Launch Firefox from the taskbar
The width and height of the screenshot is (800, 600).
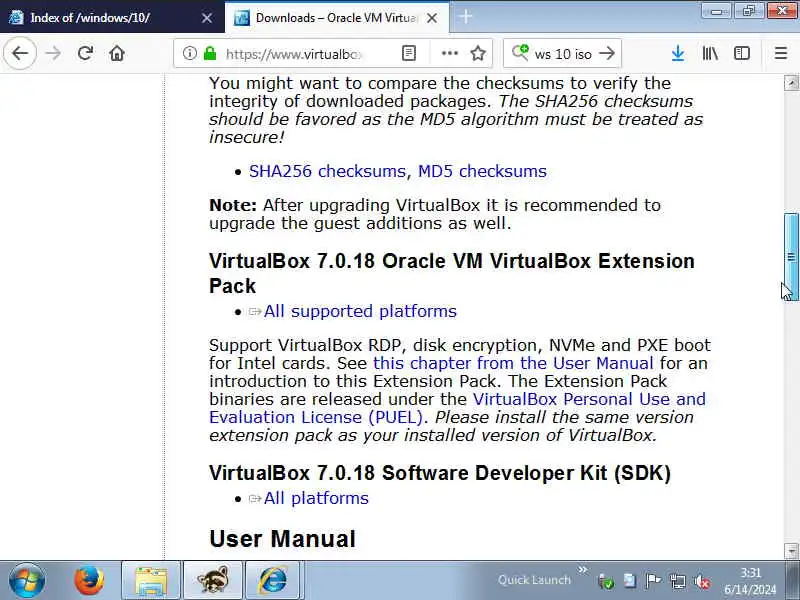(x=89, y=580)
